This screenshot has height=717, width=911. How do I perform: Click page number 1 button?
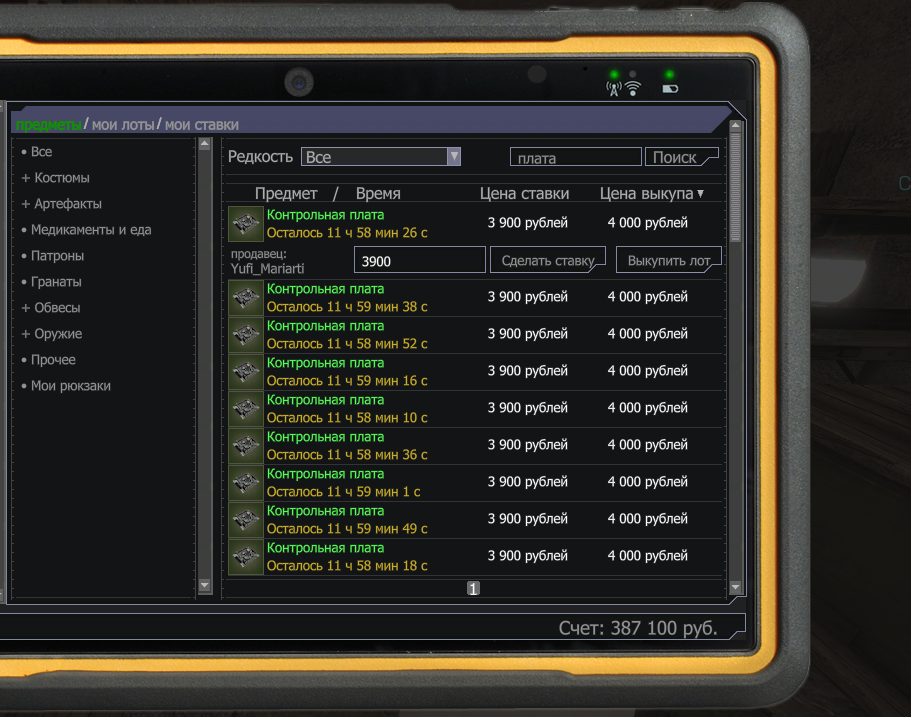click(x=474, y=589)
